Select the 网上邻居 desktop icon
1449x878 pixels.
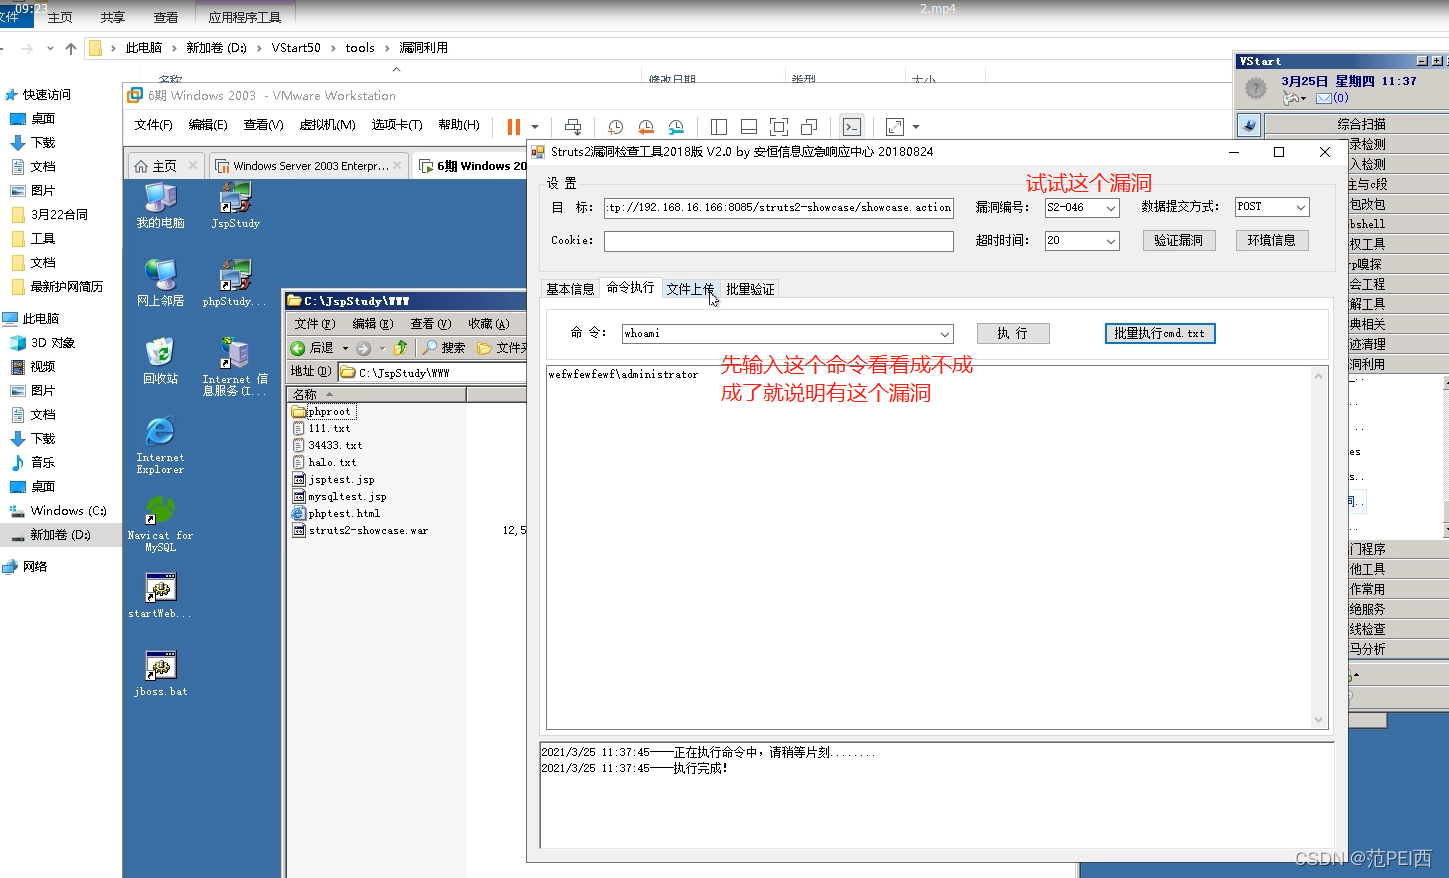click(x=160, y=283)
